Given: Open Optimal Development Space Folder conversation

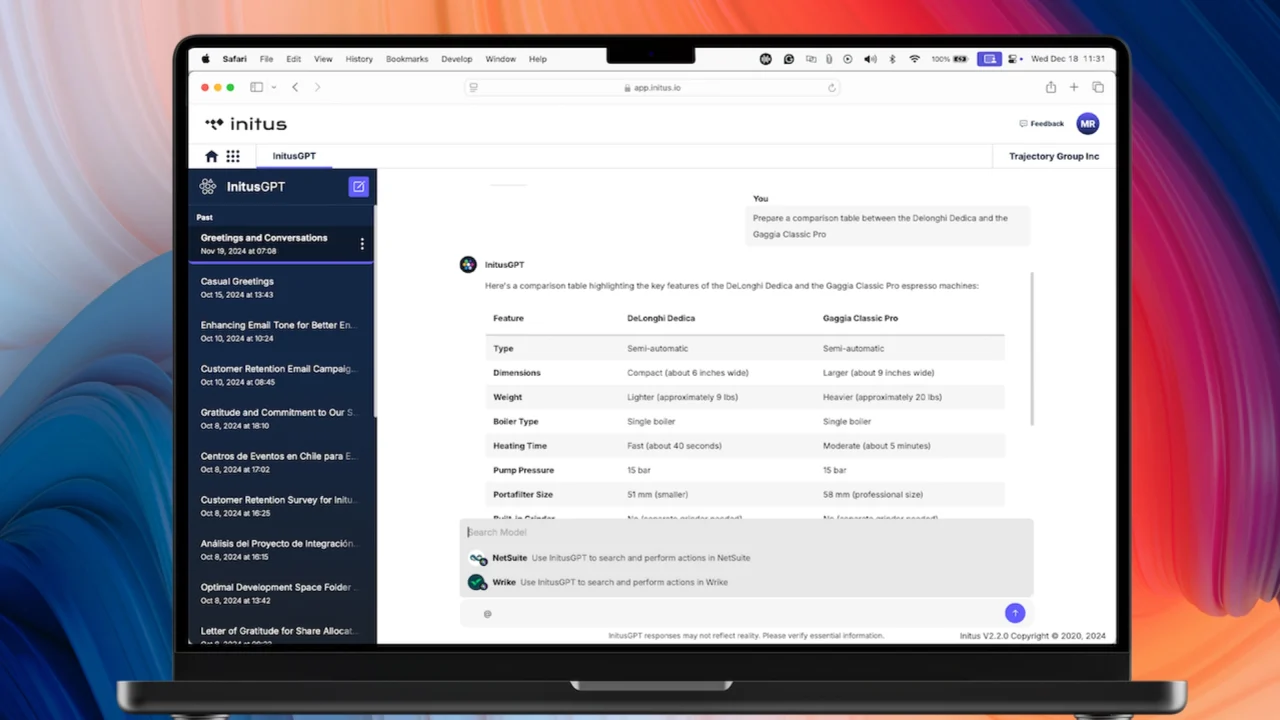Looking at the screenshot, I should [x=282, y=594].
